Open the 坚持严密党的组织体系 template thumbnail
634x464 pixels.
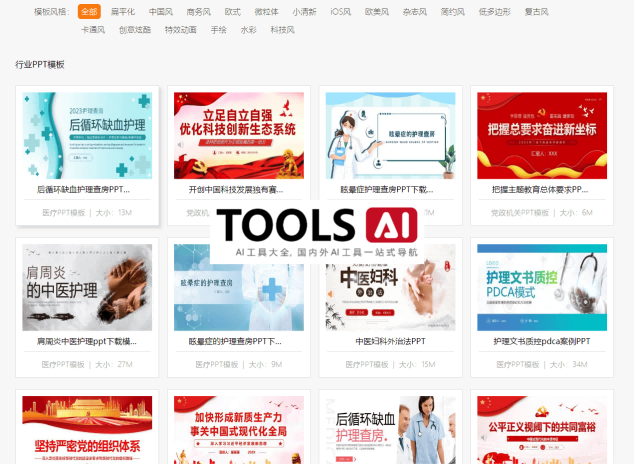(86, 430)
